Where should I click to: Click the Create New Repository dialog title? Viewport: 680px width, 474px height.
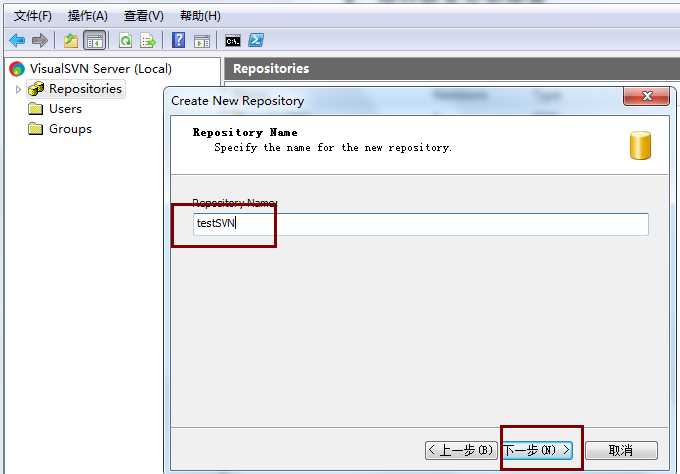[238, 101]
